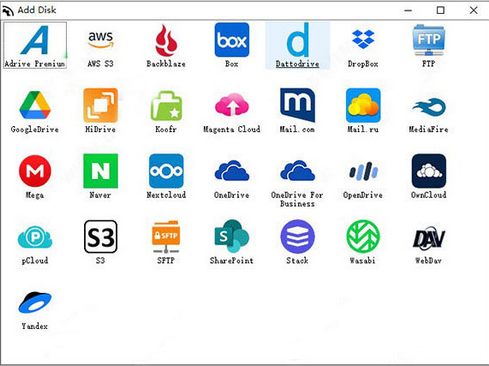Click the Mail.com icon
489x366 pixels.
point(297,105)
